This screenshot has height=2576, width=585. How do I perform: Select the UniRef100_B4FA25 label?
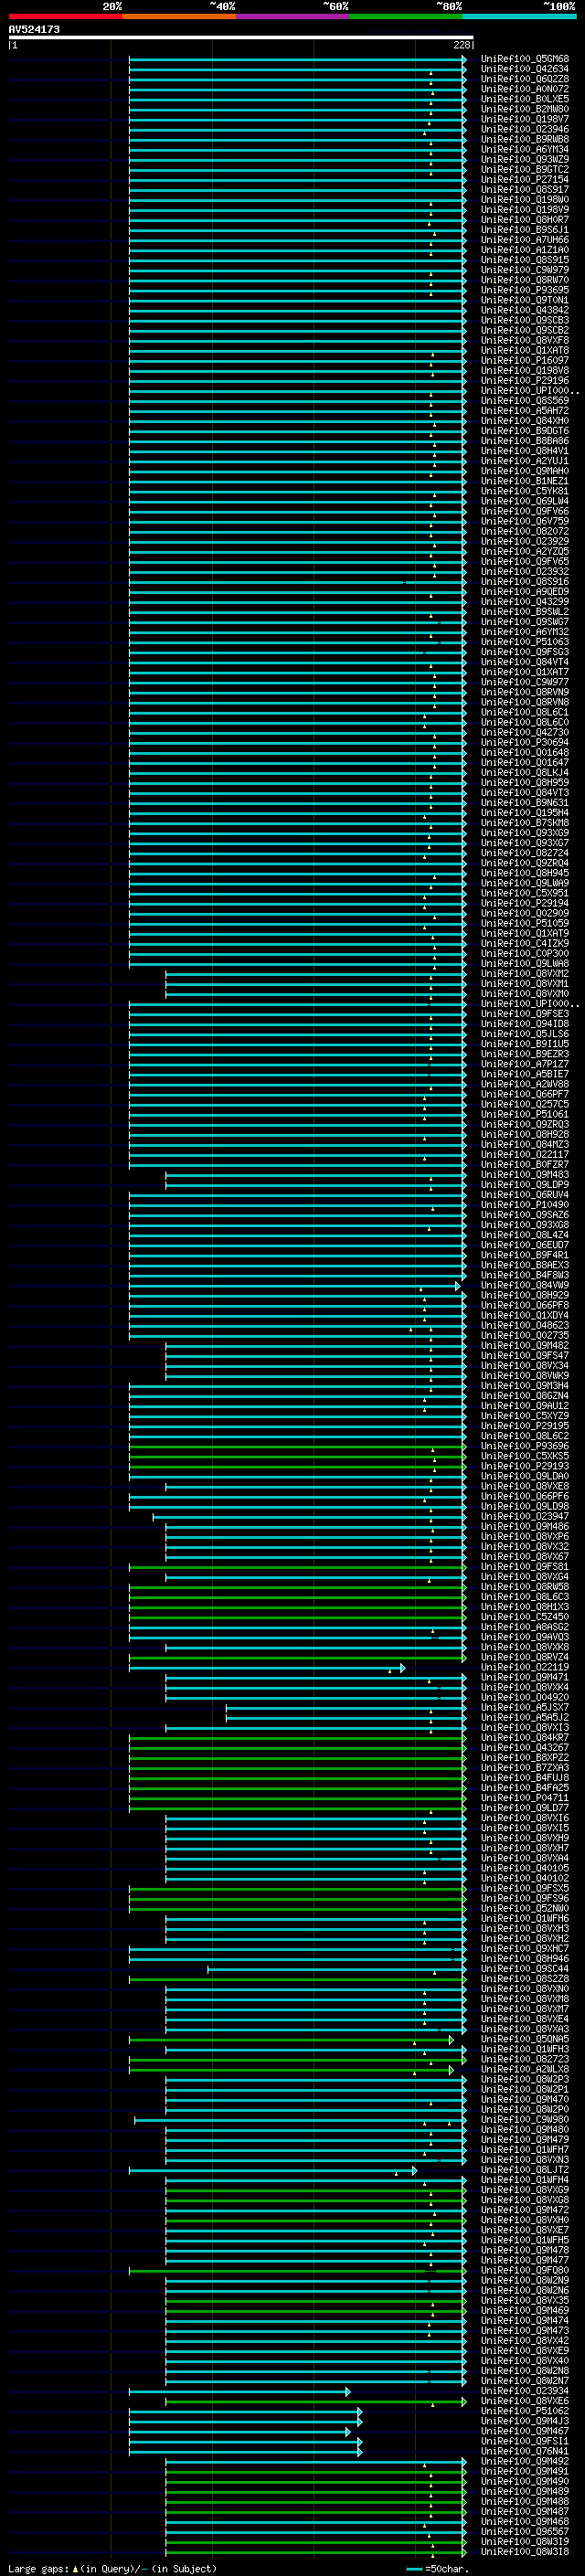coord(525,1788)
